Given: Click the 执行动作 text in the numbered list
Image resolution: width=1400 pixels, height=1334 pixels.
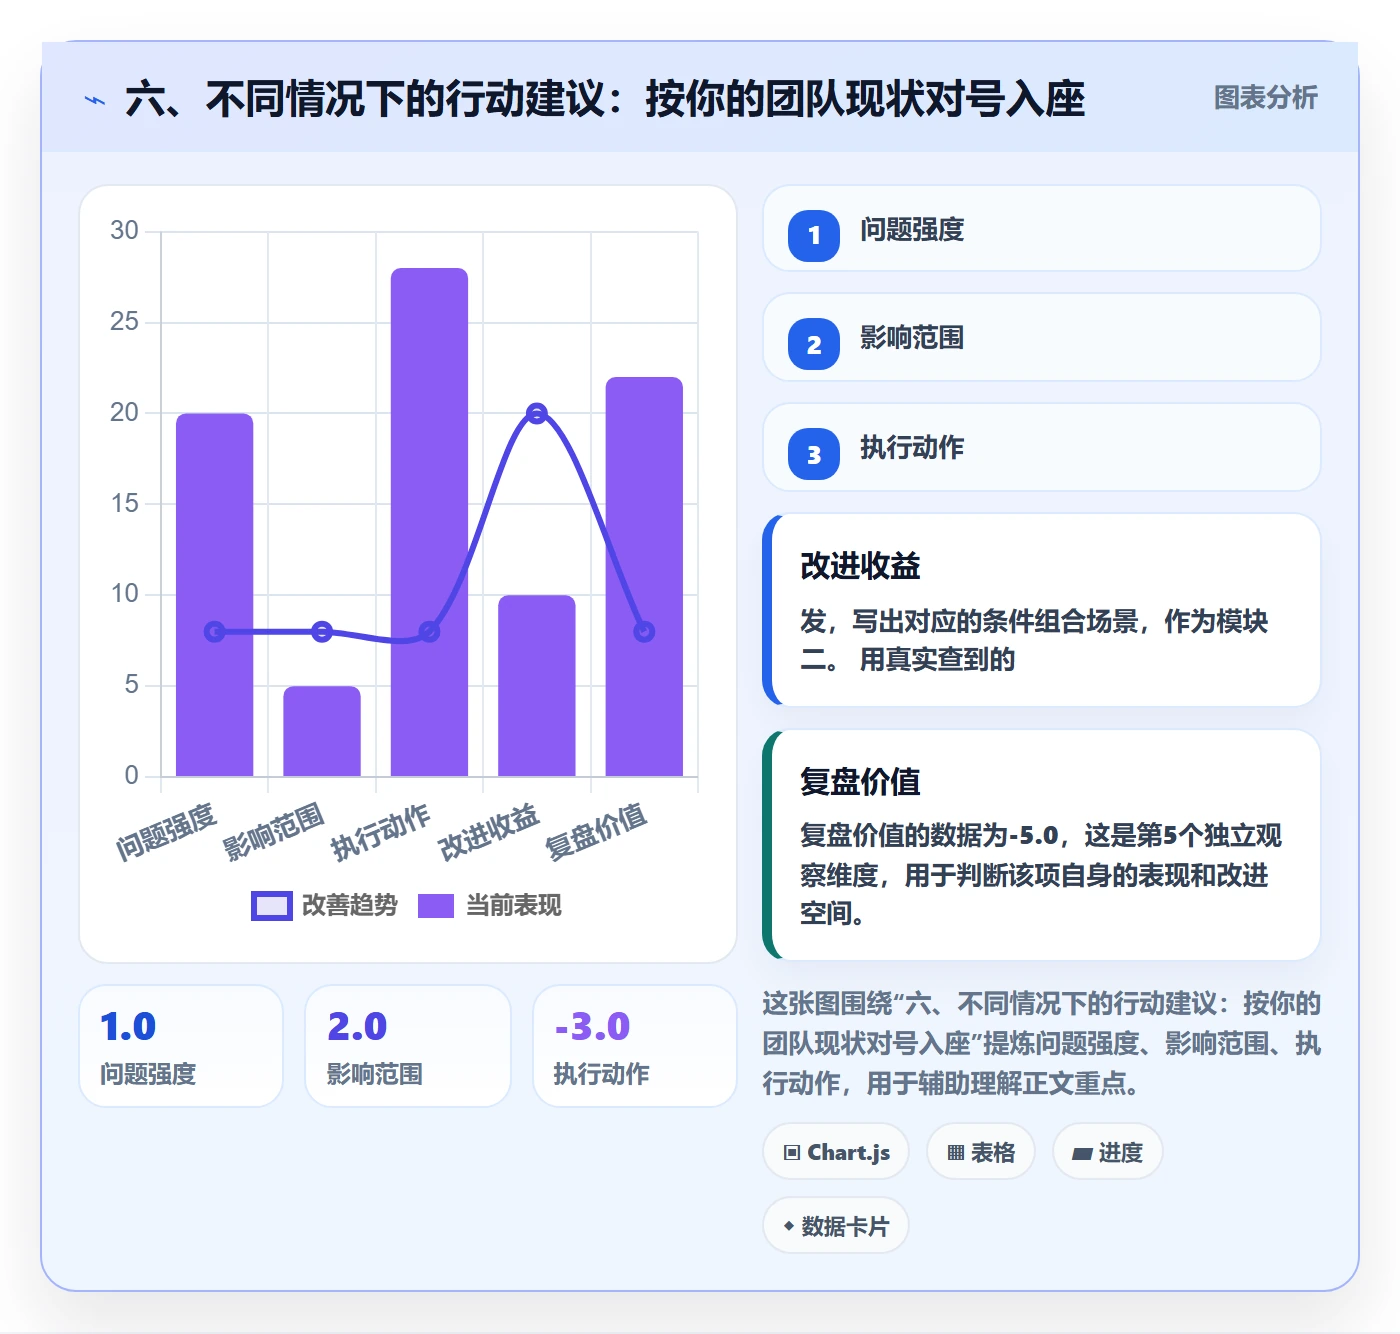Looking at the screenshot, I should coord(912,448).
